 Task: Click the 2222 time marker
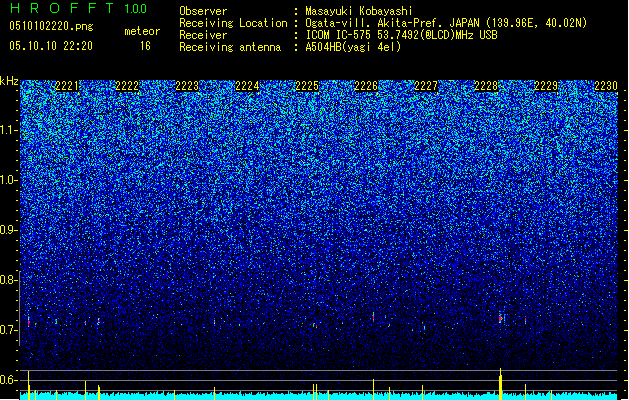click(x=127, y=86)
